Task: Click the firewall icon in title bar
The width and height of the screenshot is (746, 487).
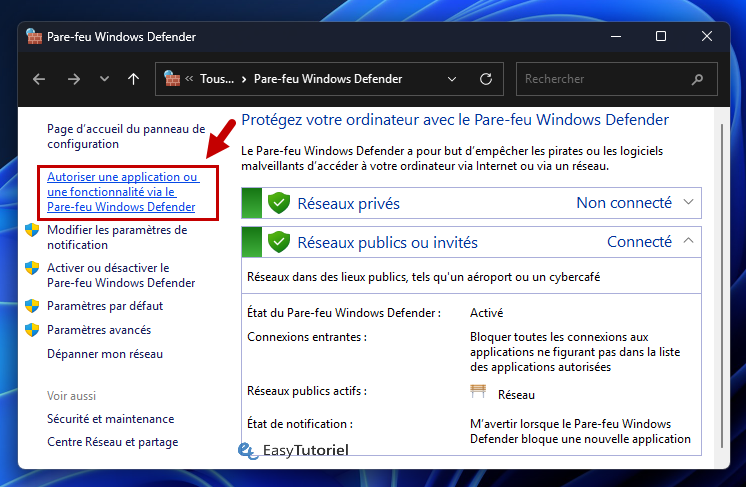Action: point(34,37)
